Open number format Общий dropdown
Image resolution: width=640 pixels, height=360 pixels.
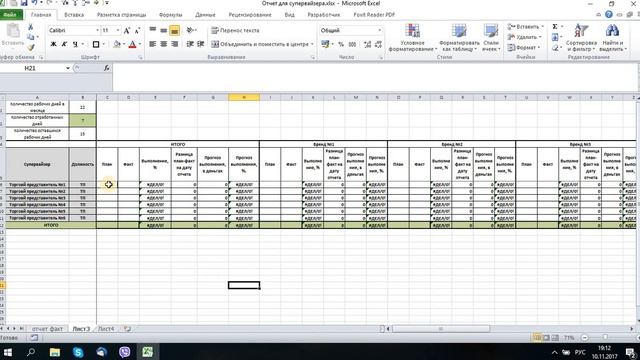(x=380, y=30)
